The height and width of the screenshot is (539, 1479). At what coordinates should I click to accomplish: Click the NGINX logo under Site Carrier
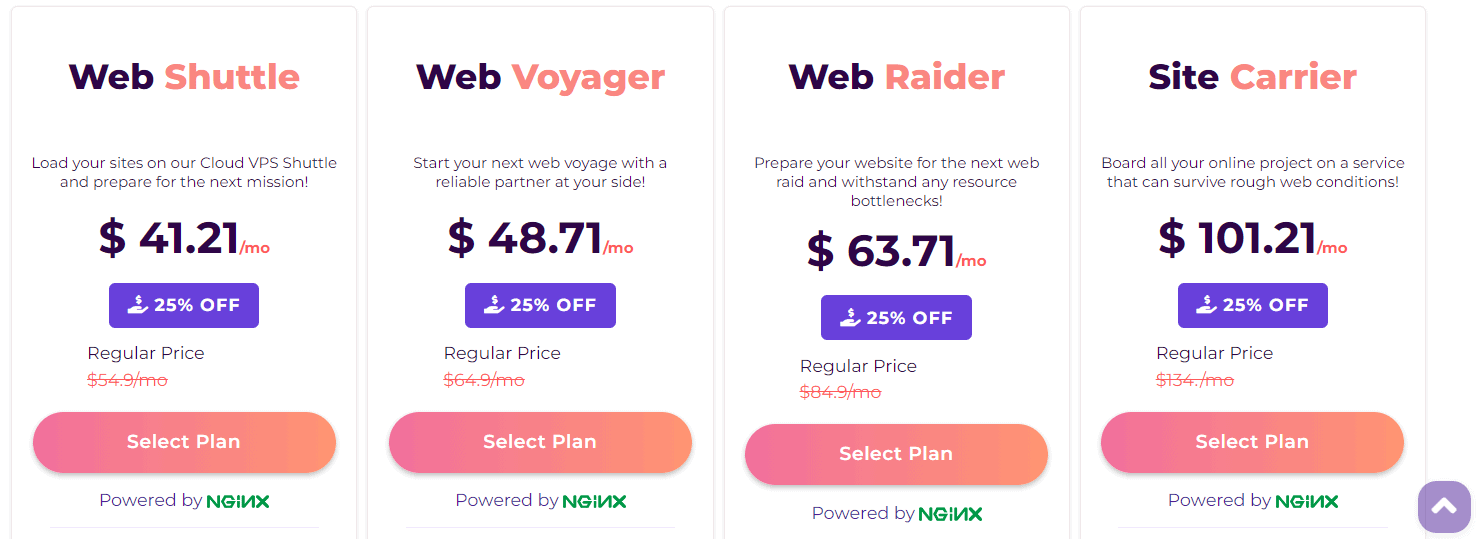[1306, 501]
